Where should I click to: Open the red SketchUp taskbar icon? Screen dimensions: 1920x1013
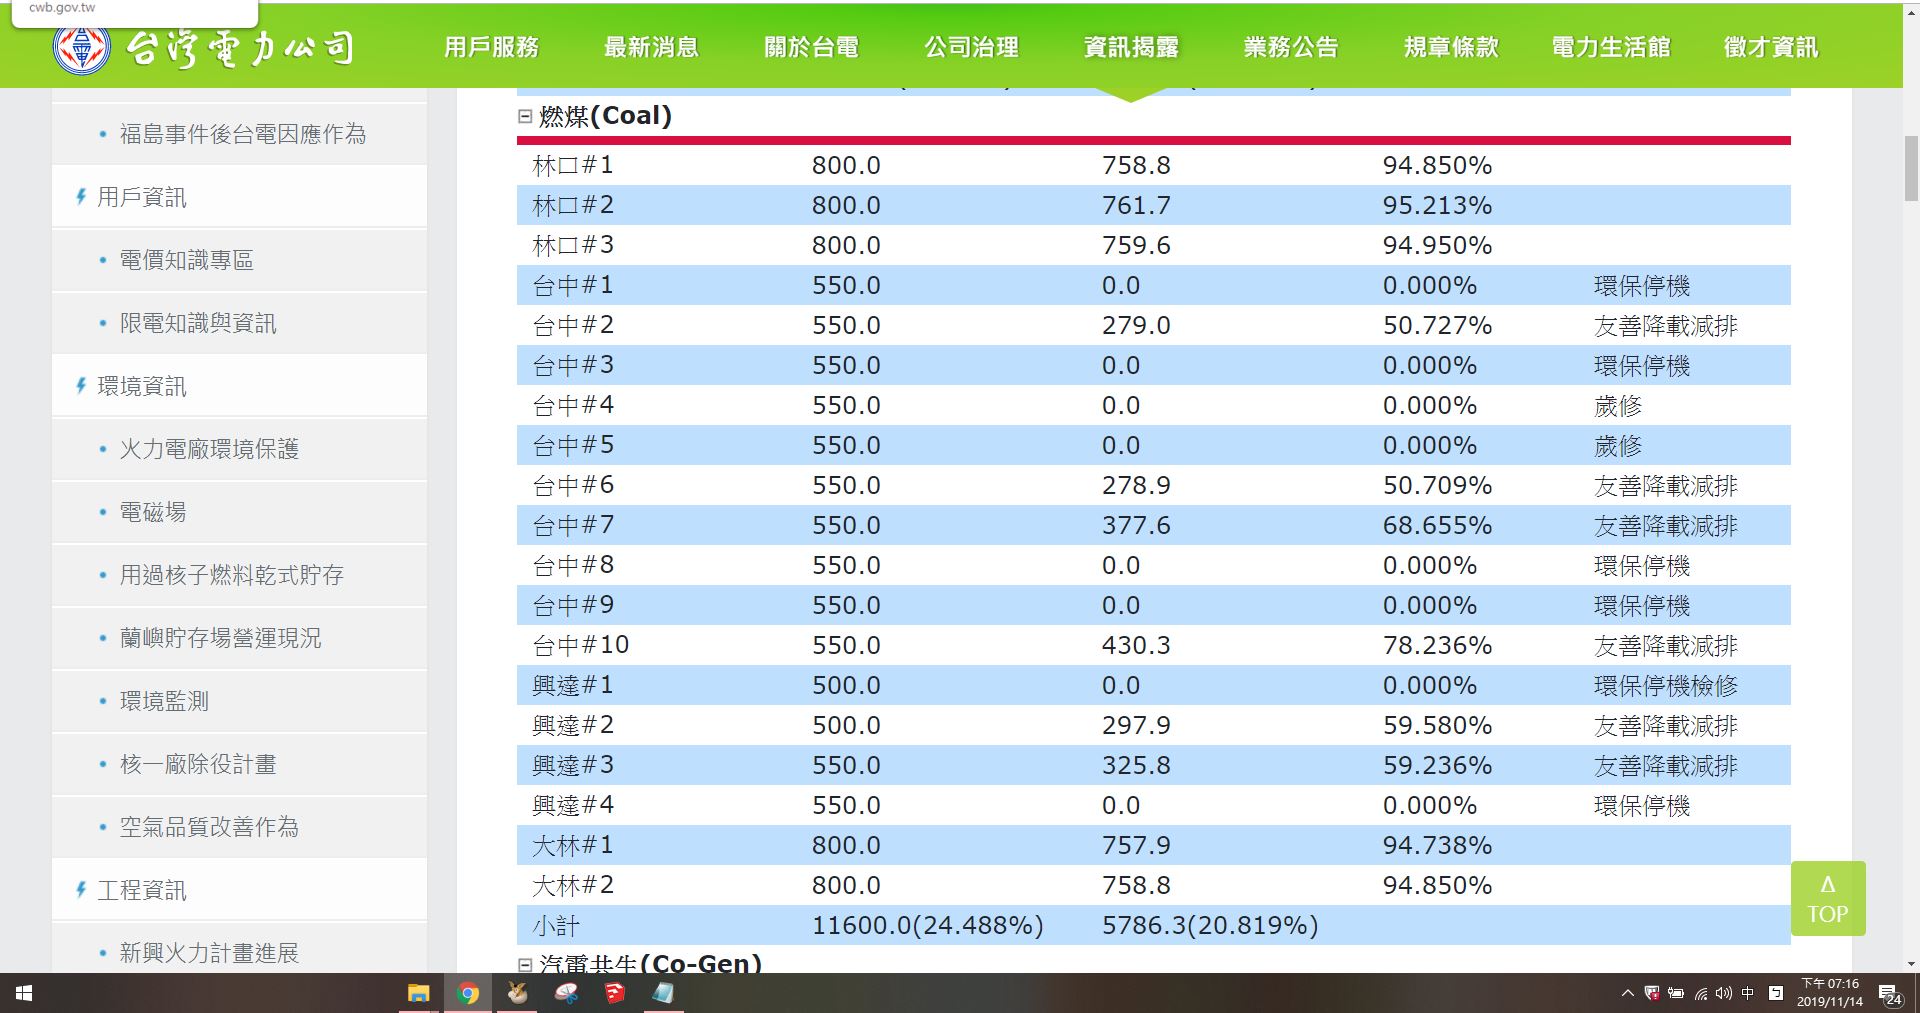click(614, 993)
